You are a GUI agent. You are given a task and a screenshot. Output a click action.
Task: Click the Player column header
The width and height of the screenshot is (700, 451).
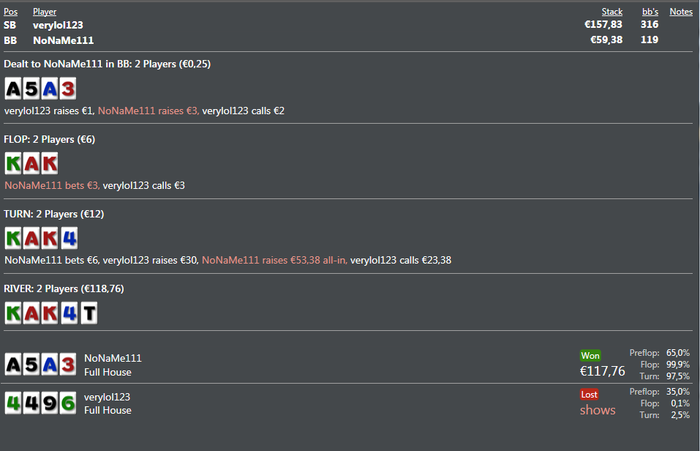45,12
